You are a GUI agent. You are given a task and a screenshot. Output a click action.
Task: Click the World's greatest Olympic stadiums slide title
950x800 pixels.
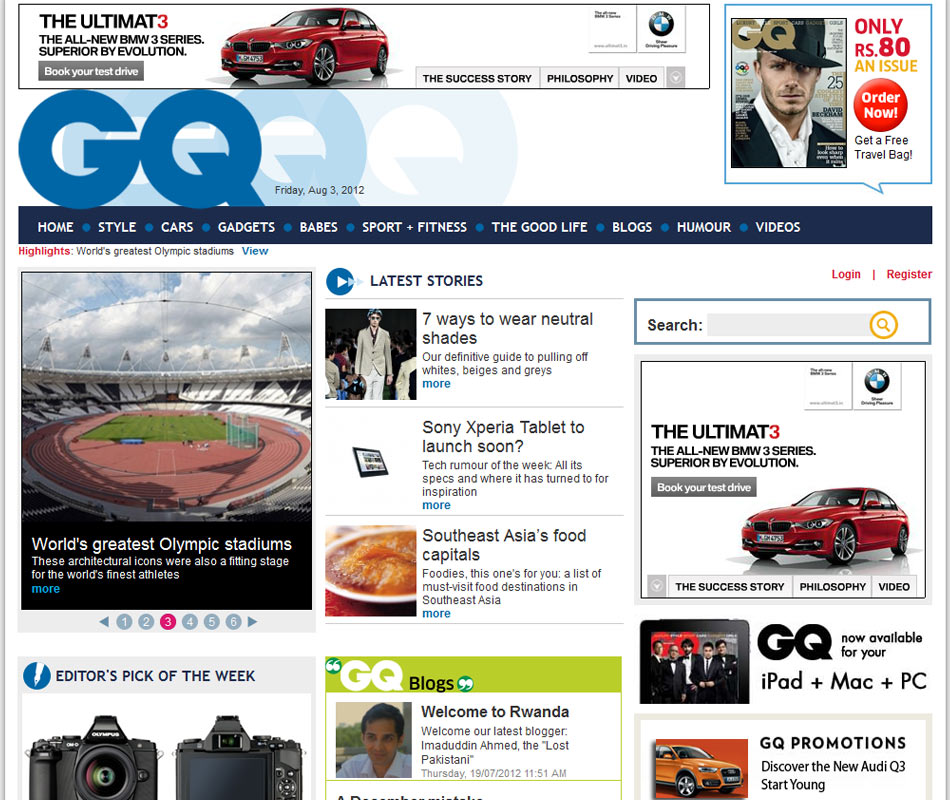point(162,544)
